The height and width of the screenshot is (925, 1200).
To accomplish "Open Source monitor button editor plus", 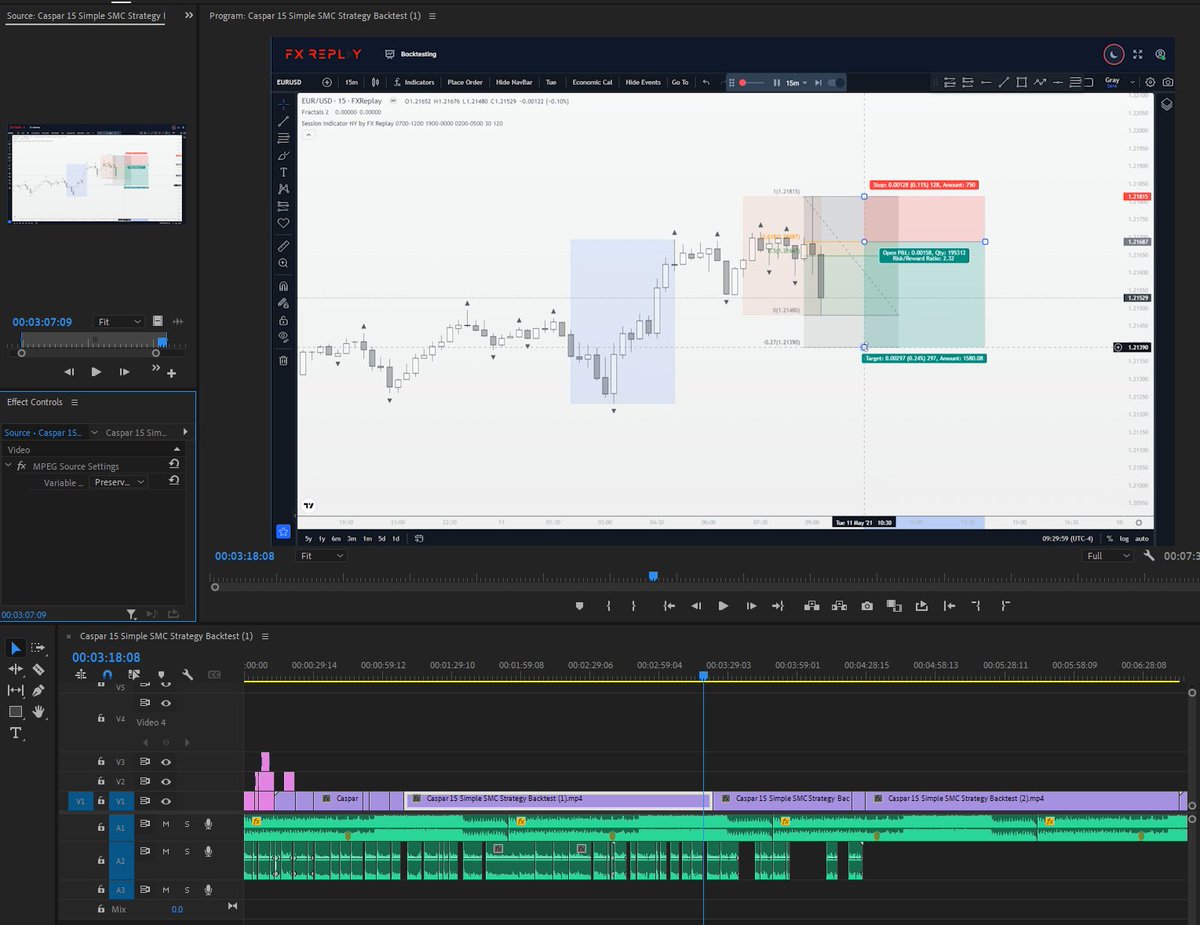I will [x=172, y=374].
